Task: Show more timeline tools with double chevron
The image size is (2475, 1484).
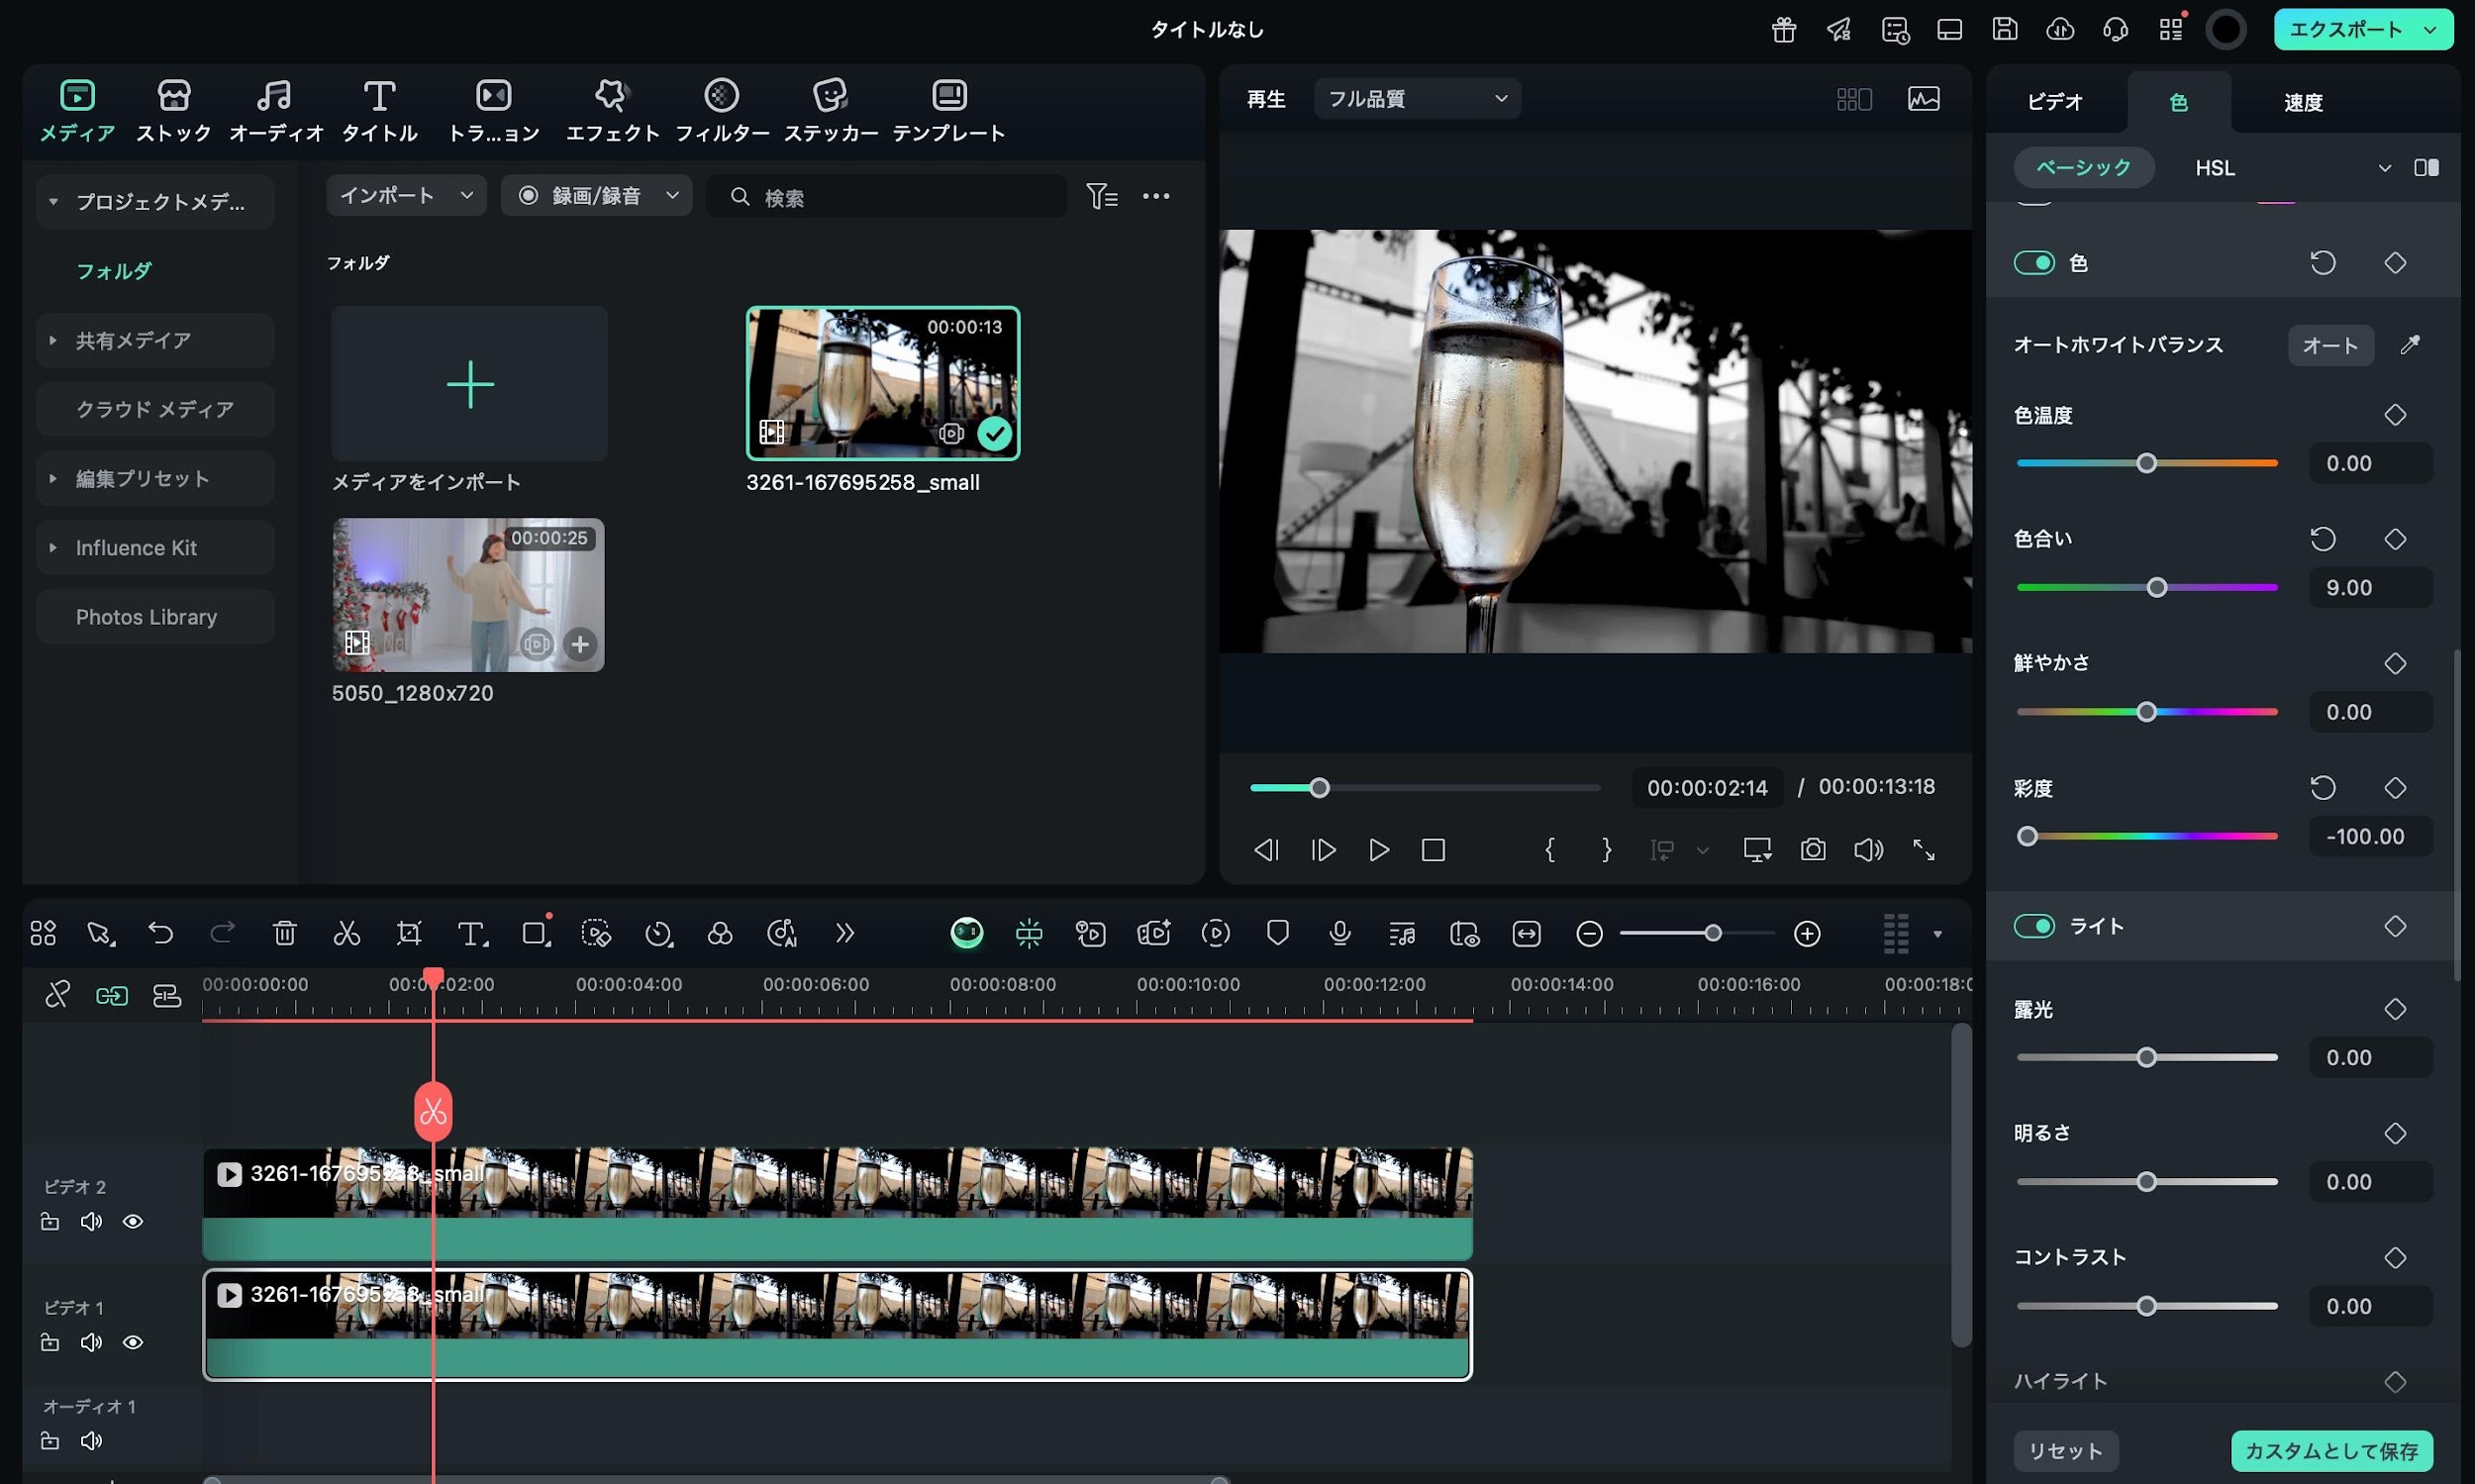Action: click(x=845, y=933)
